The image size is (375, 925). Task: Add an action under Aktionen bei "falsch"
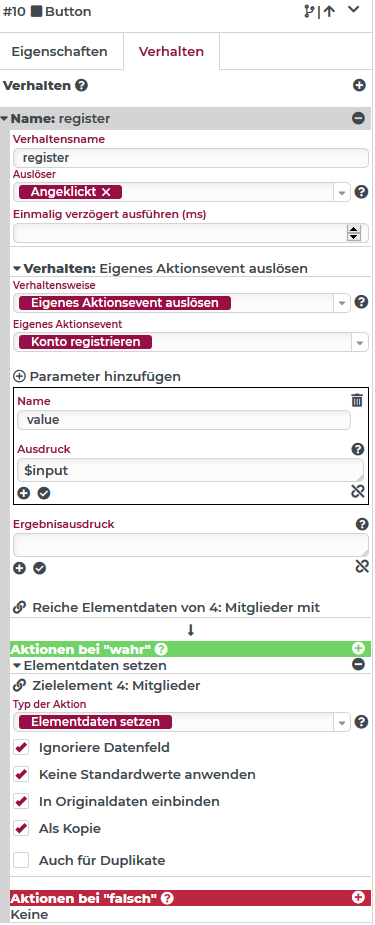[x=358, y=897]
